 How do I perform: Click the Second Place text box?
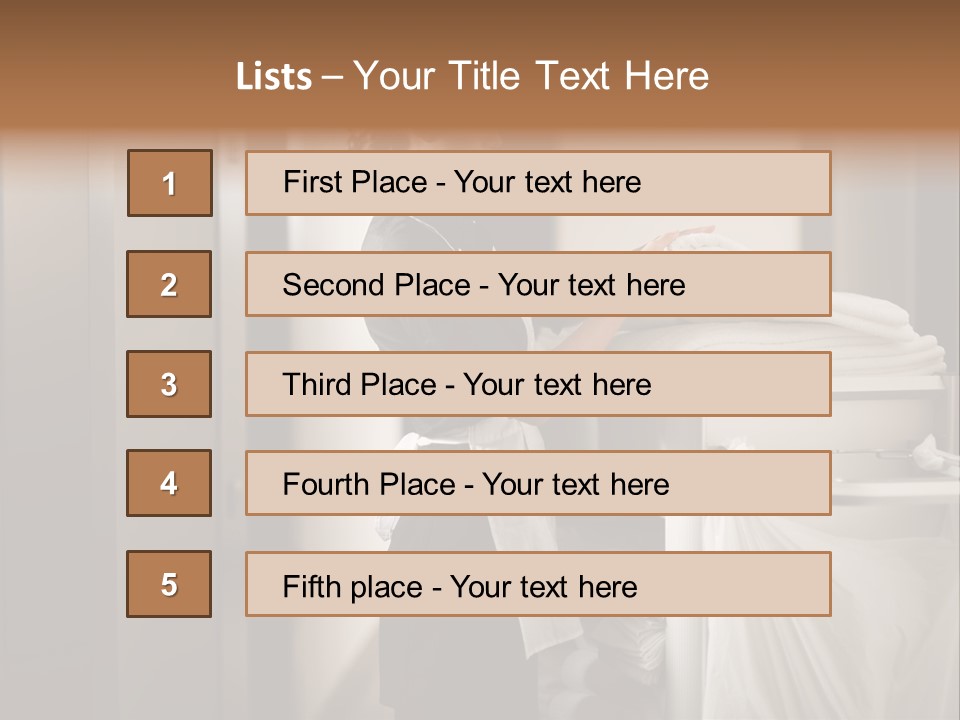[538, 284]
